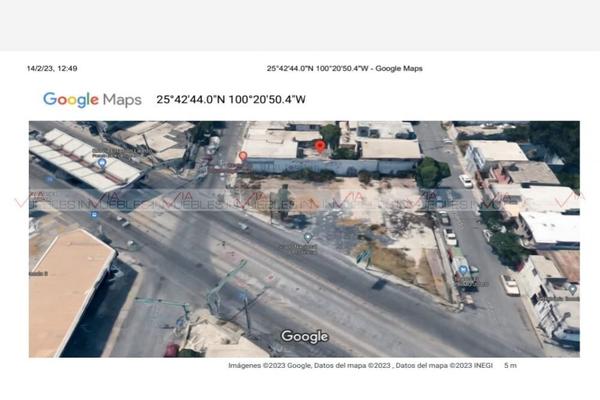The height and width of the screenshot is (400, 600).
Task: Select the small orange pin left of red pin
Action: coord(243,156)
